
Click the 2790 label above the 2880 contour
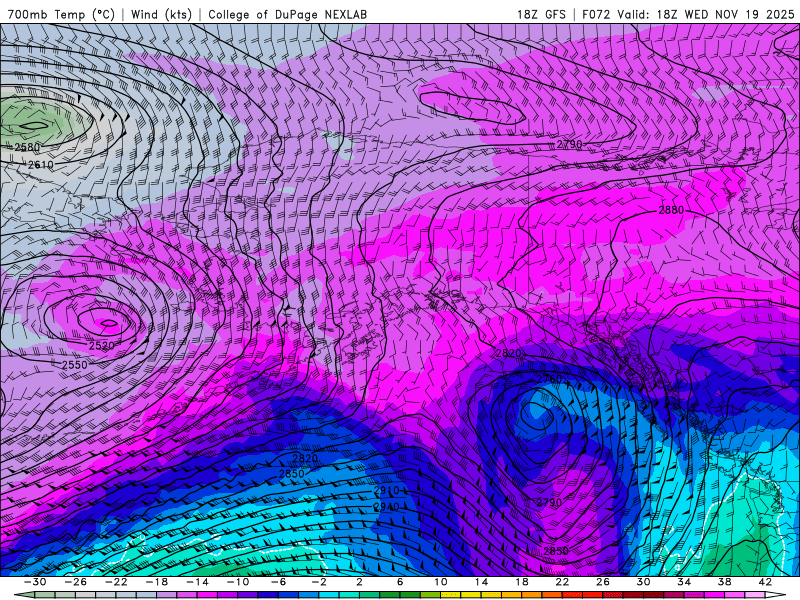(569, 144)
